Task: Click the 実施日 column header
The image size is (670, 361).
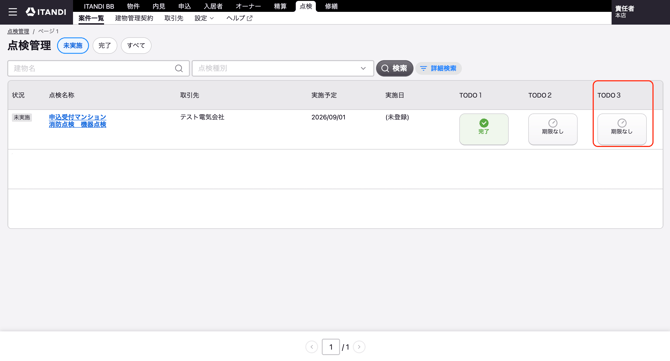Action: click(395, 95)
